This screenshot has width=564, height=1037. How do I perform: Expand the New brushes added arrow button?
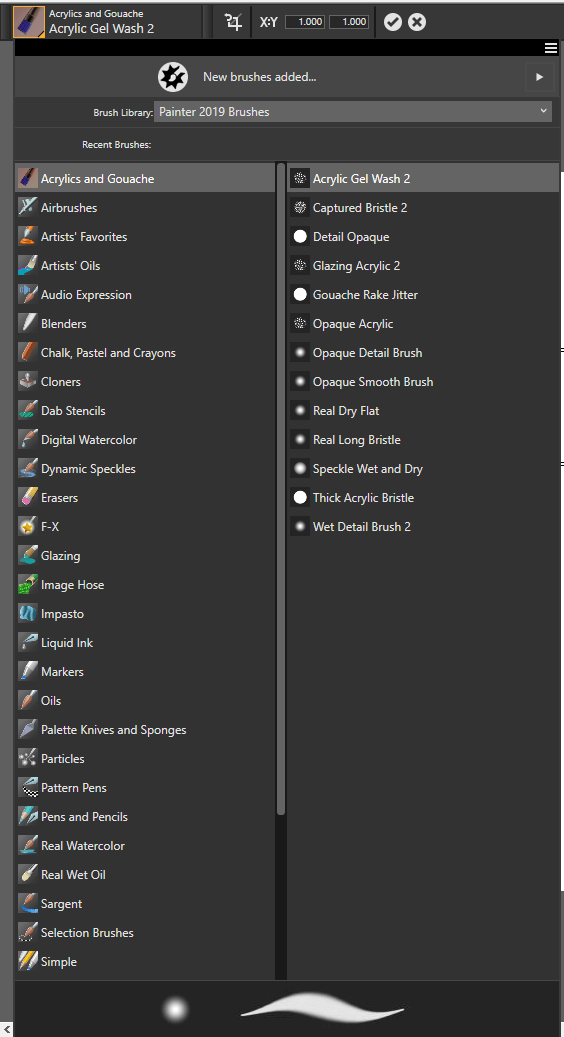pyautogui.click(x=539, y=77)
